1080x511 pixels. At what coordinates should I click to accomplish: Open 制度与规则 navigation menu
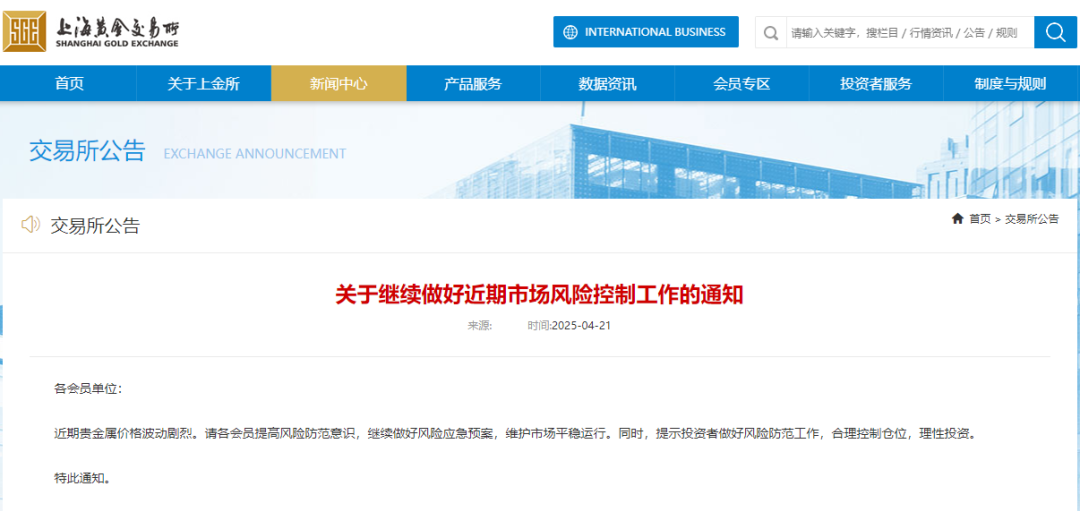pos(1010,84)
